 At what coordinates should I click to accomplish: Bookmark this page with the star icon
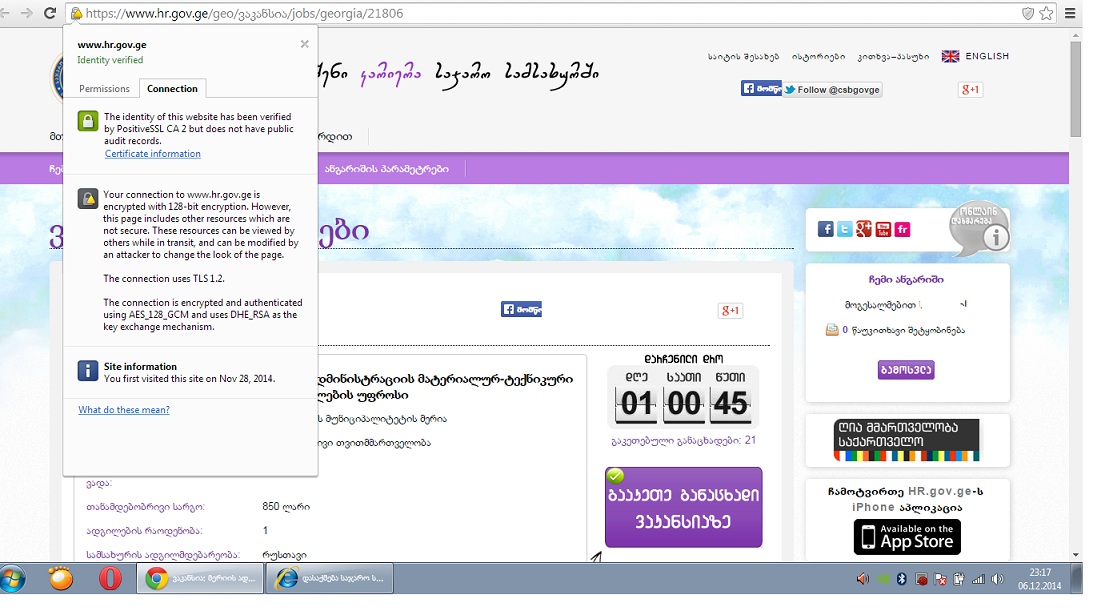tap(1046, 13)
